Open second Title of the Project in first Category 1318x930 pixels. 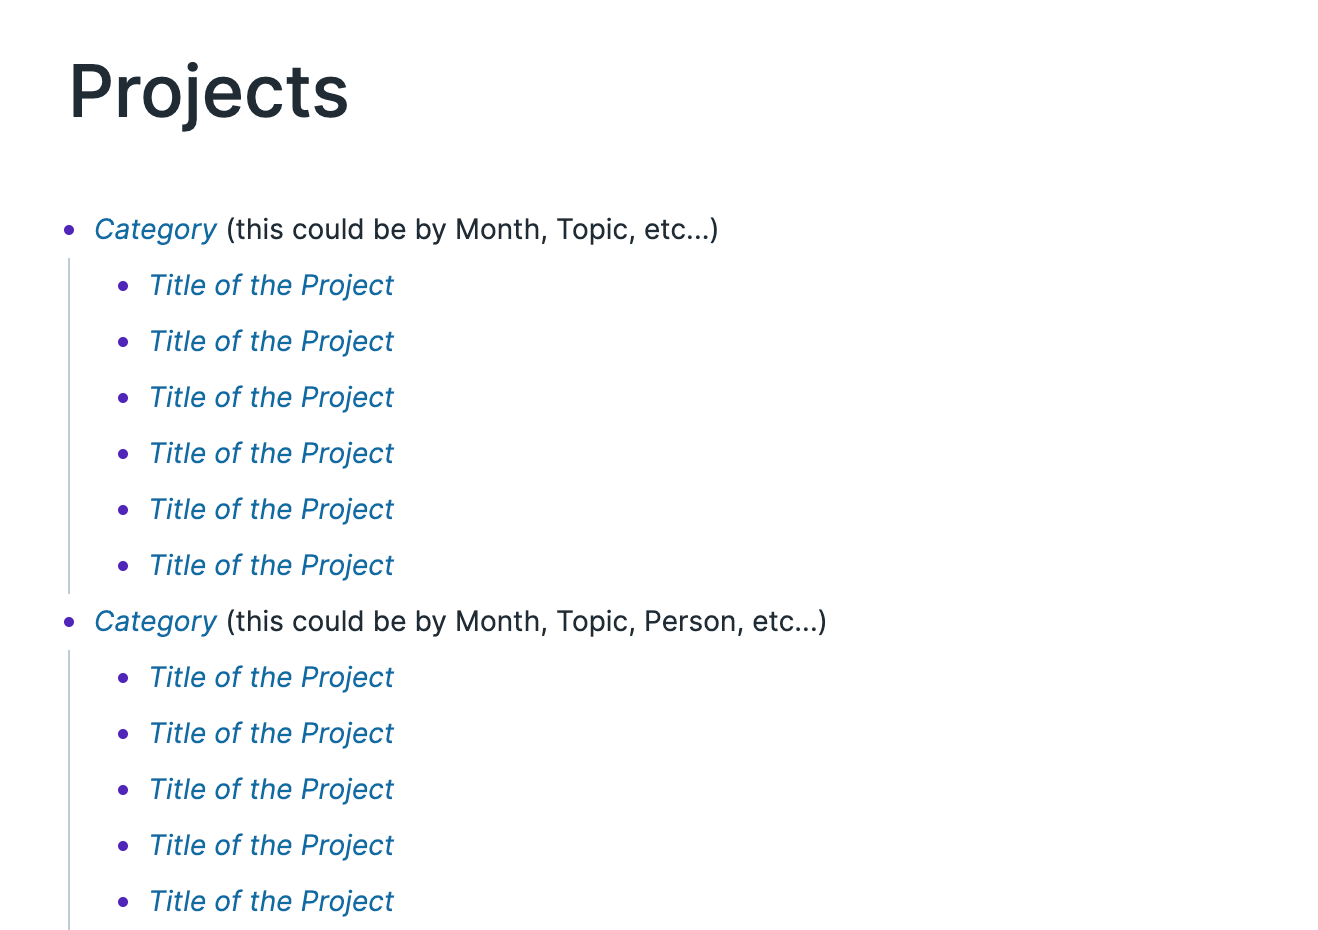coord(271,342)
